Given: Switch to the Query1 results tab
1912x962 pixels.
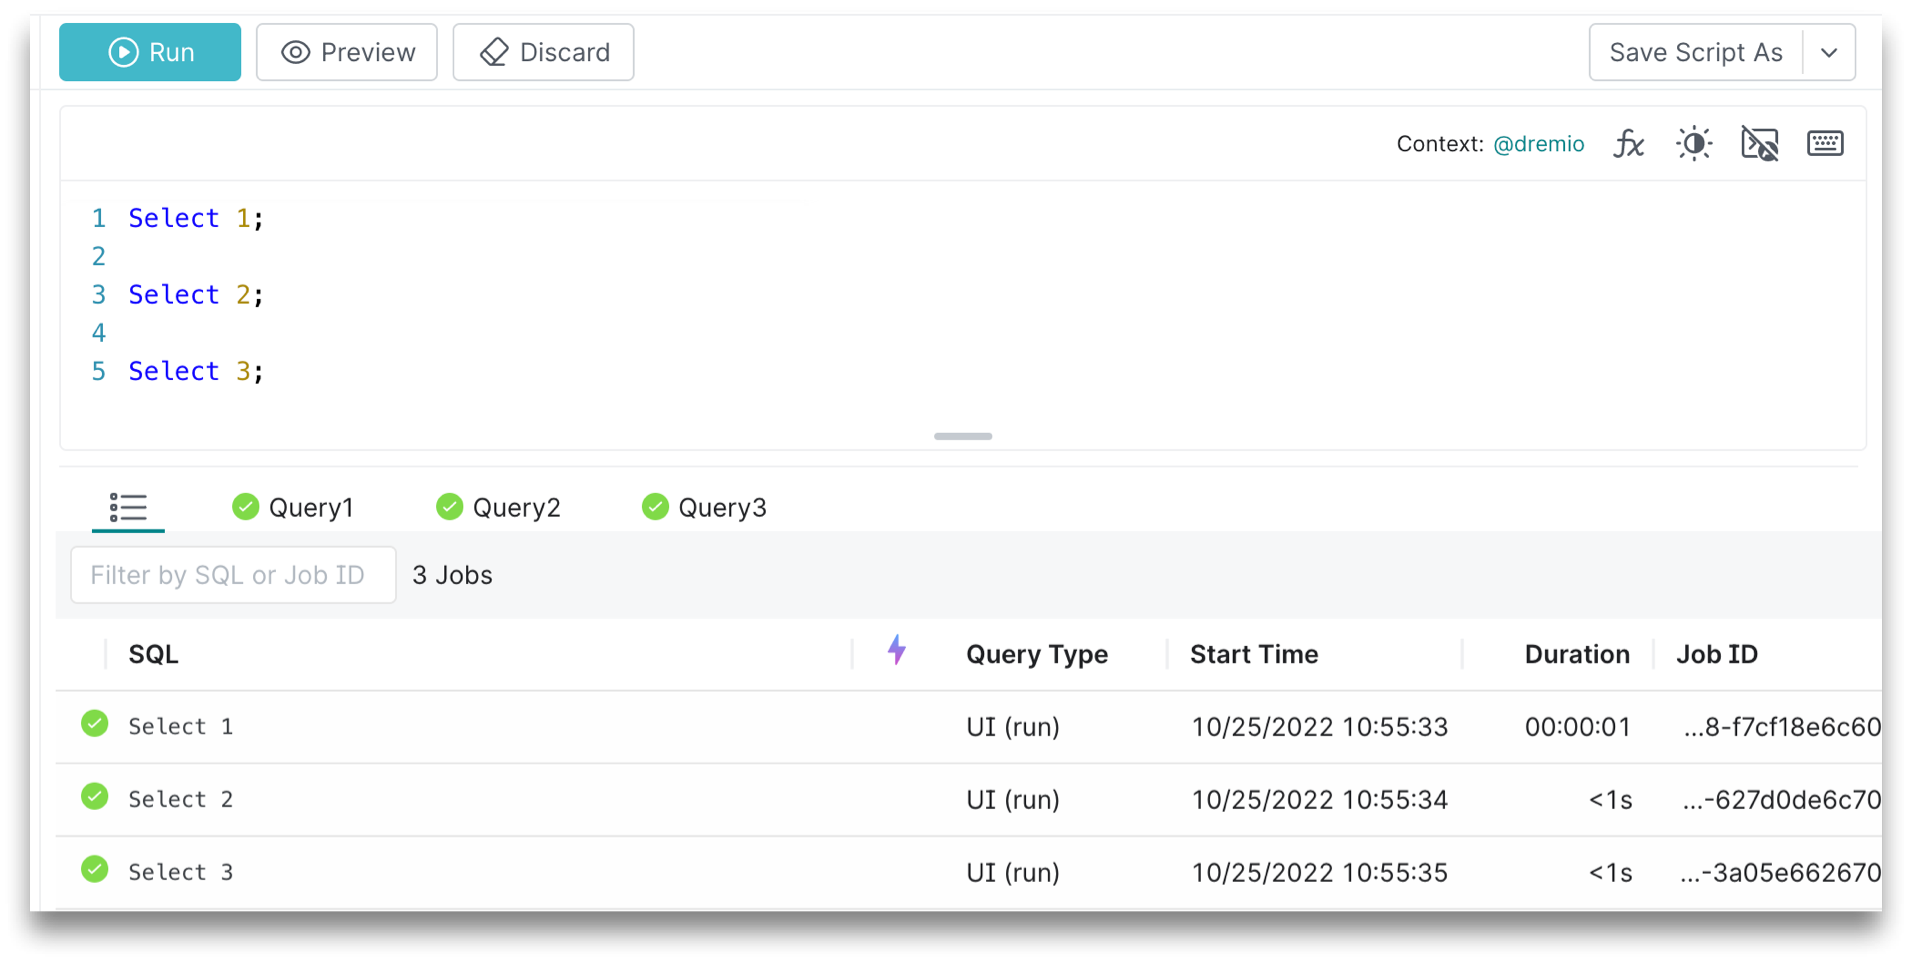Looking at the screenshot, I should click(x=311, y=507).
